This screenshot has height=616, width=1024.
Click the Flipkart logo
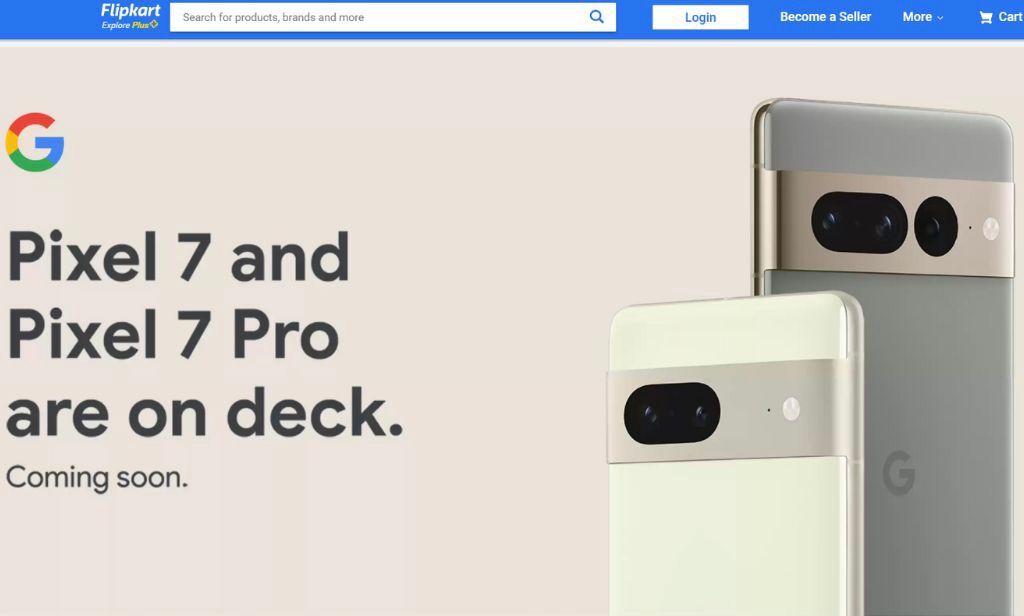click(x=130, y=10)
